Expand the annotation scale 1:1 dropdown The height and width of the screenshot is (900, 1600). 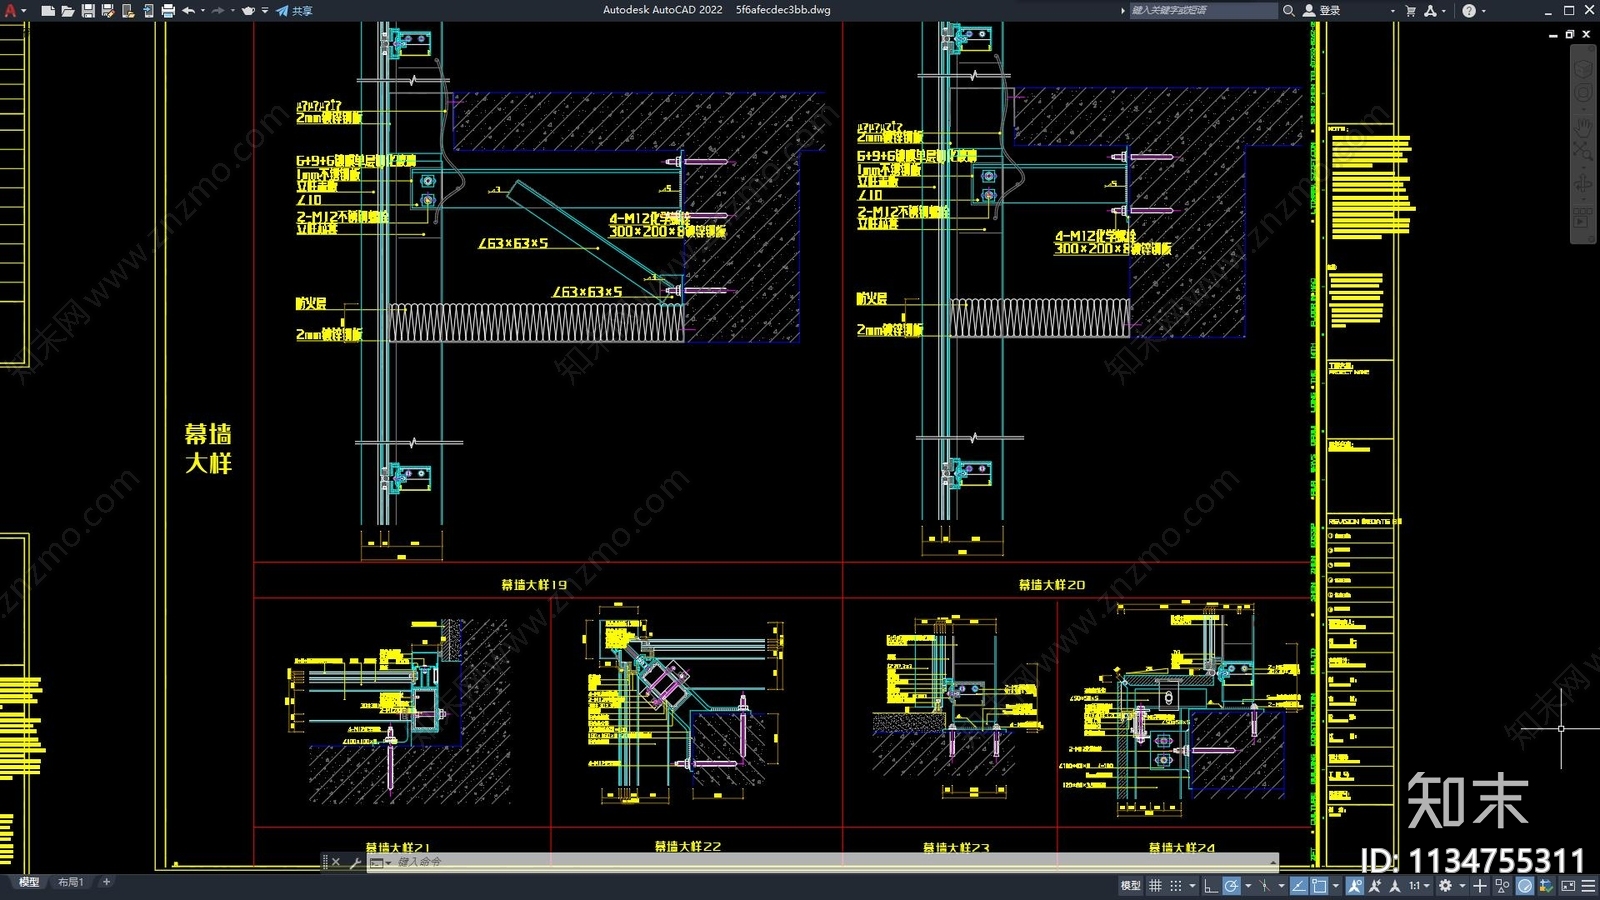click(1420, 886)
